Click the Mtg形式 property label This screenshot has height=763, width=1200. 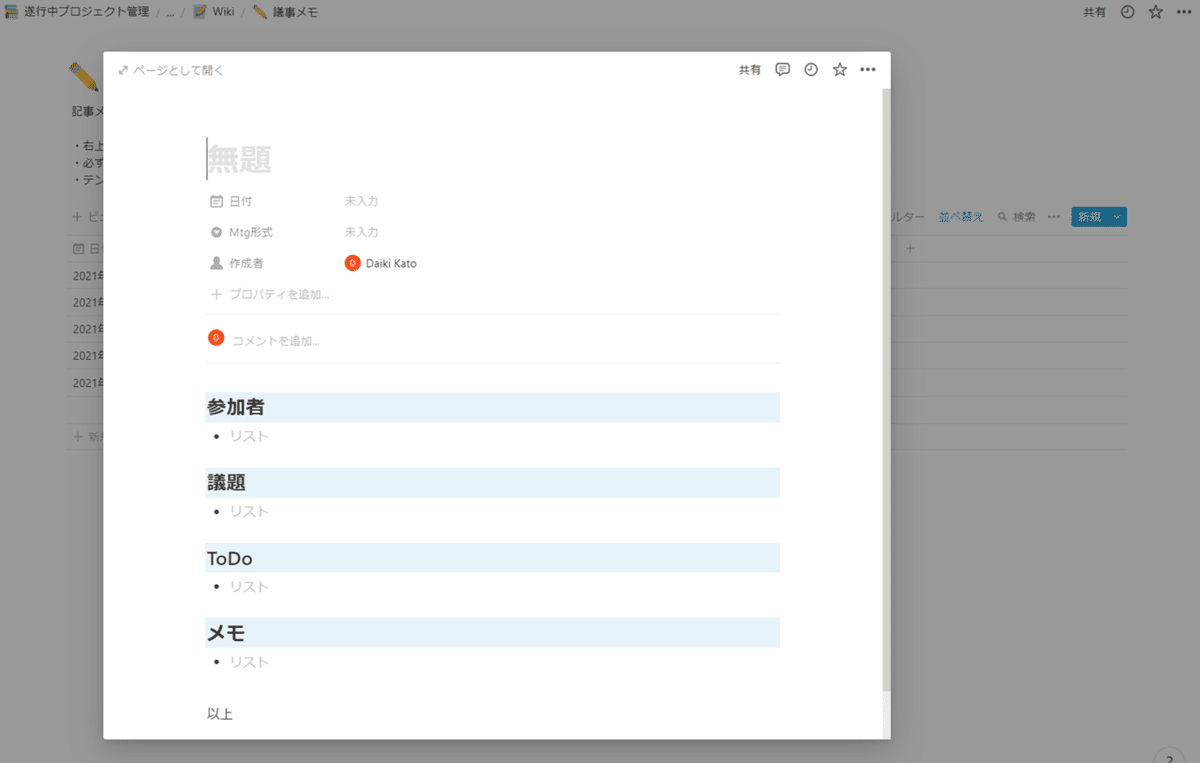241,232
